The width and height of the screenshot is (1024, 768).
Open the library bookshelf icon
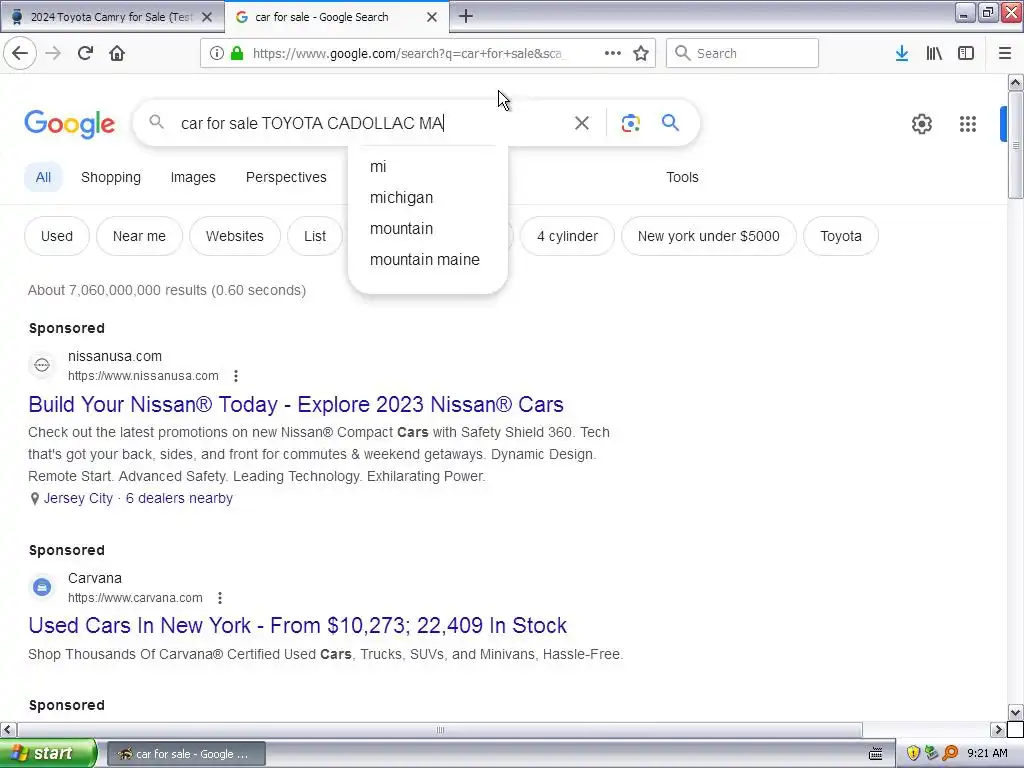tap(934, 53)
